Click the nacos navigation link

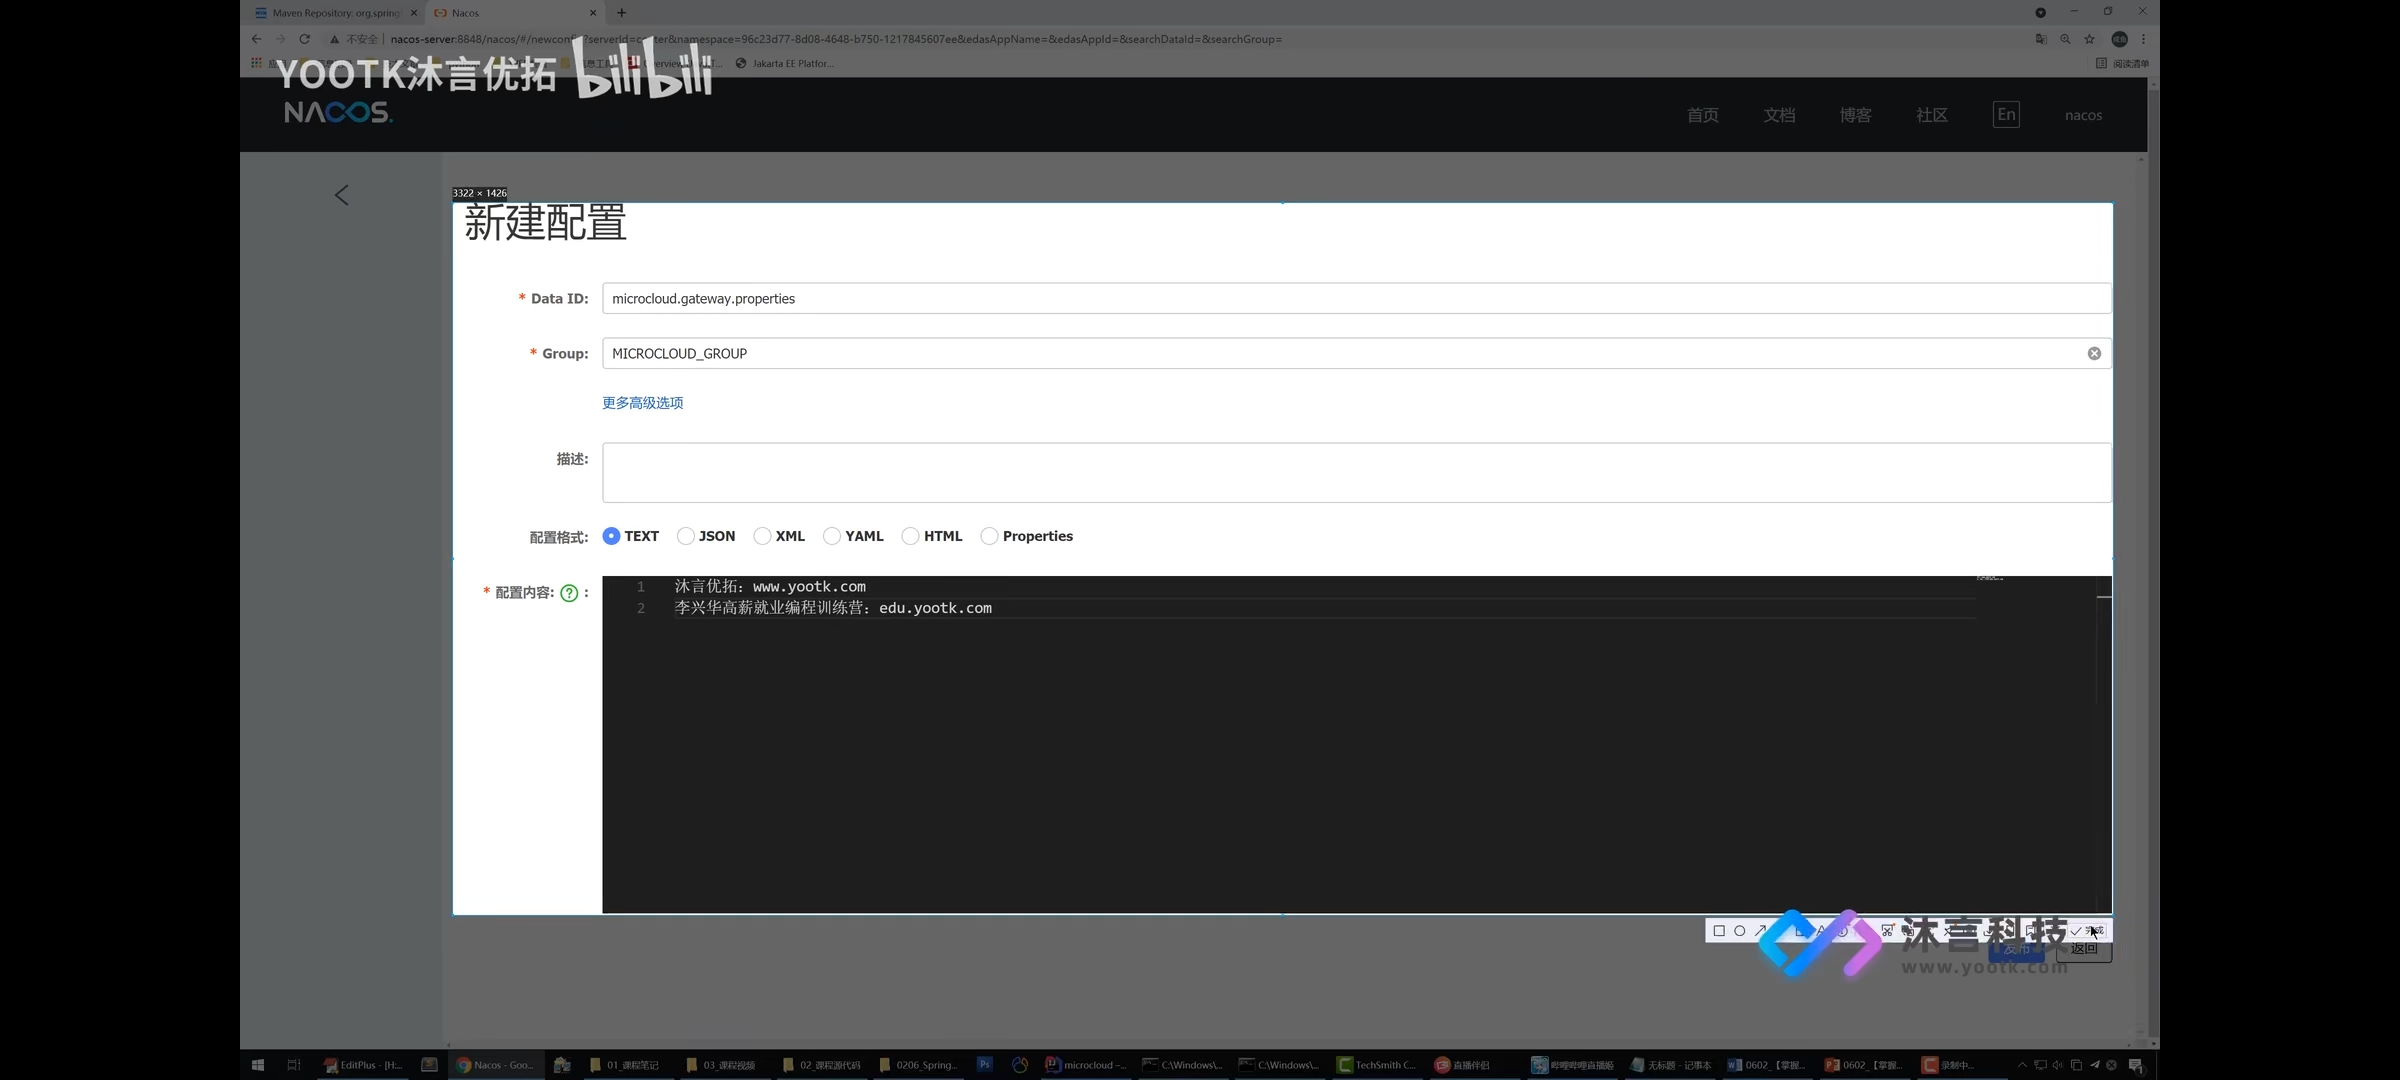pos(2083,115)
